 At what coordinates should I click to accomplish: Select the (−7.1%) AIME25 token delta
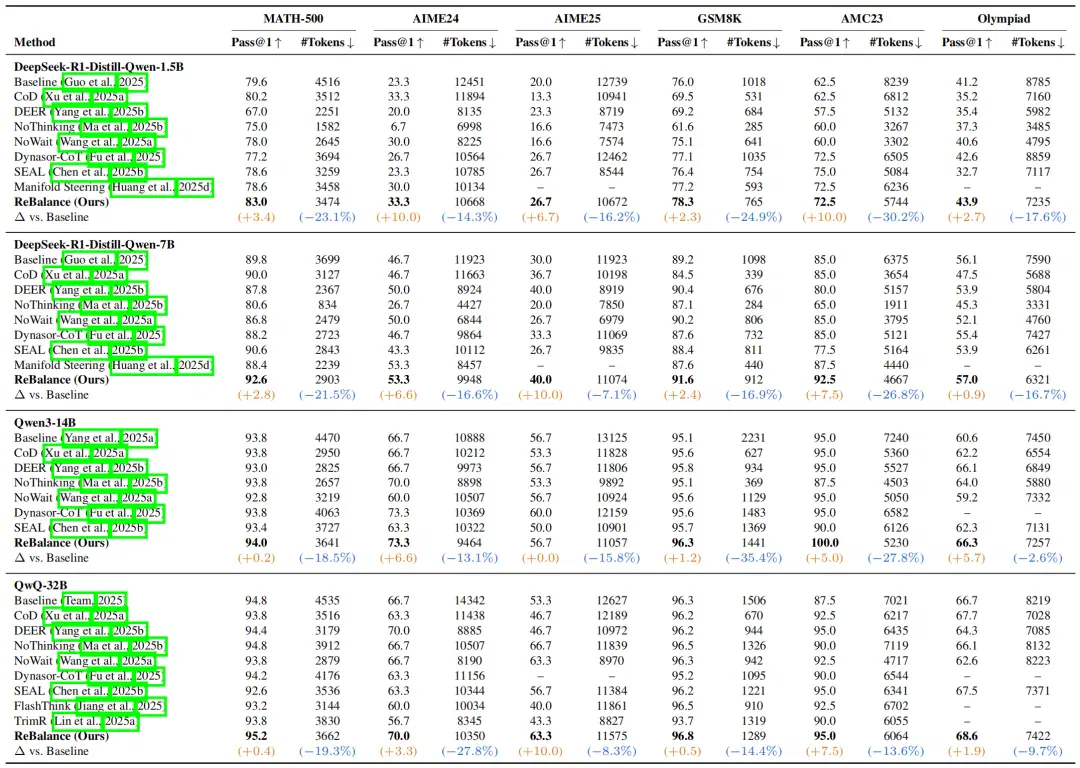click(612, 395)
